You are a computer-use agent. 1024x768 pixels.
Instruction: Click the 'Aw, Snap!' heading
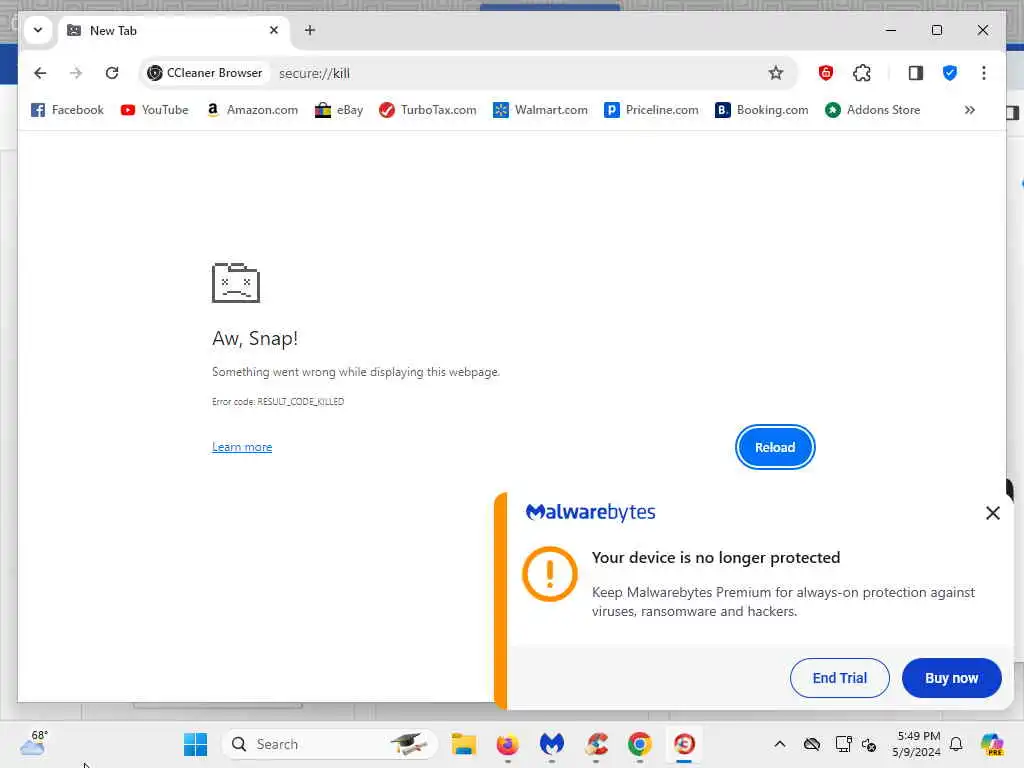(255, 338)
